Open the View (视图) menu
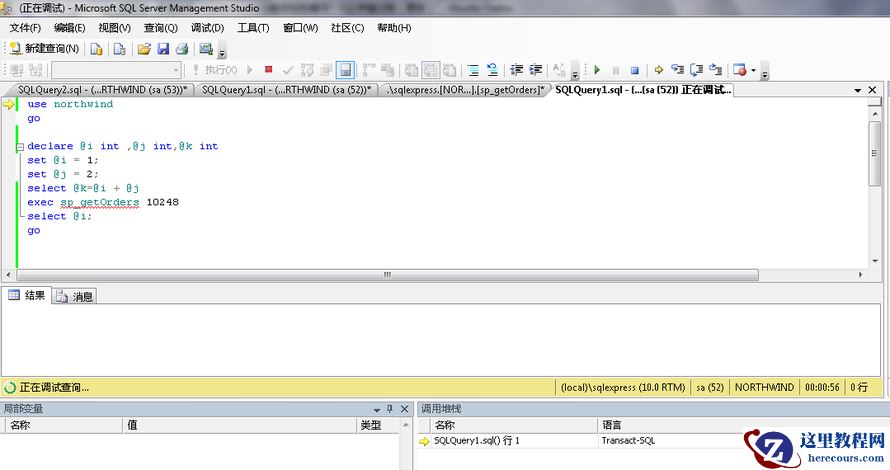The width and height of the screenshot is (890, 470). [x=114, y=28]
